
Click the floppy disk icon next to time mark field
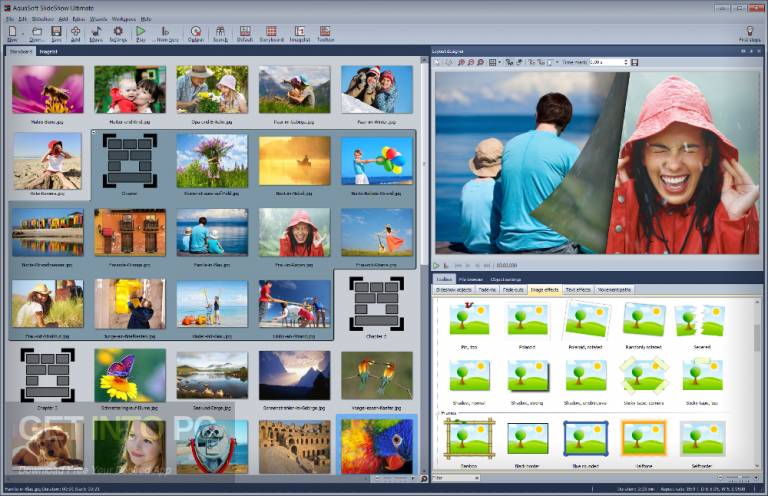635,63
